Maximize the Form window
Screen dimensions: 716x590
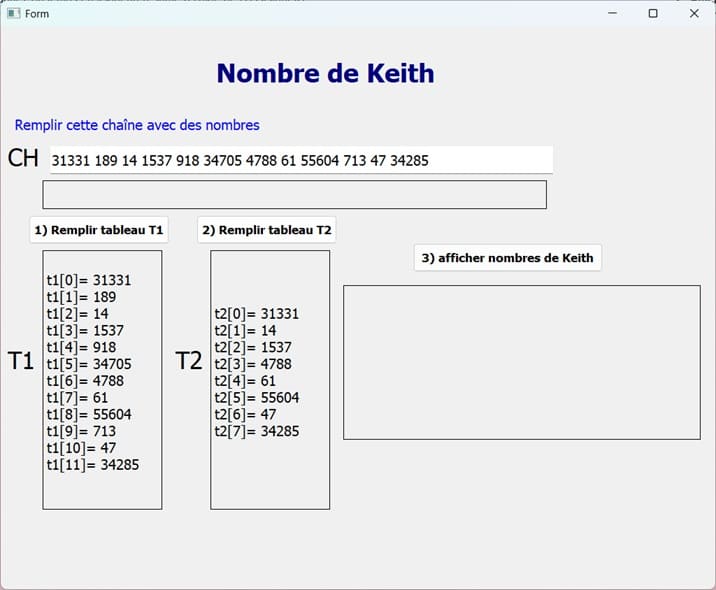tap(653, 13)
